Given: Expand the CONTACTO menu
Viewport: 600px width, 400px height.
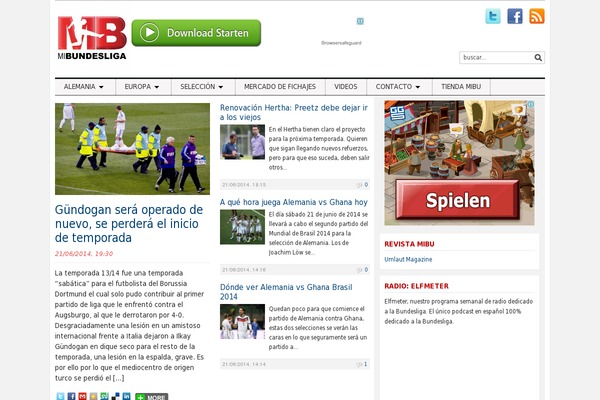Looking at the screenshot, I should pyautogui.click(x=399, y=87).
